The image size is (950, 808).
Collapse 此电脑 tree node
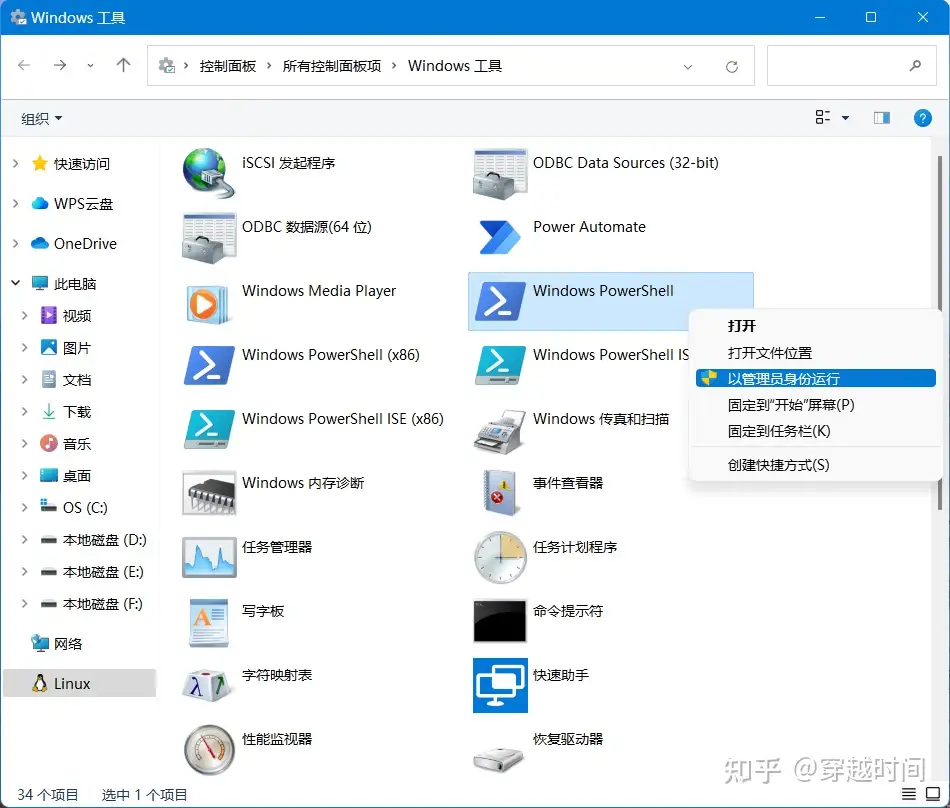16,283
